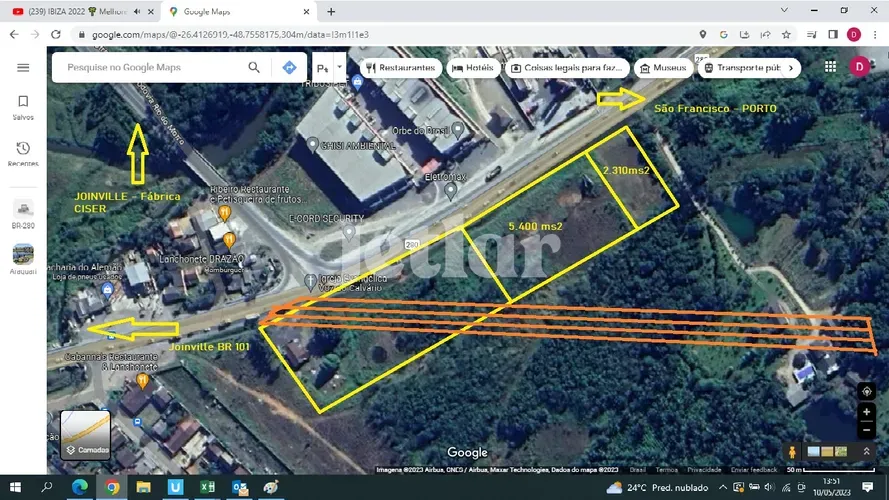
Task: Zoom in on the map
Action: coord(866,412)
